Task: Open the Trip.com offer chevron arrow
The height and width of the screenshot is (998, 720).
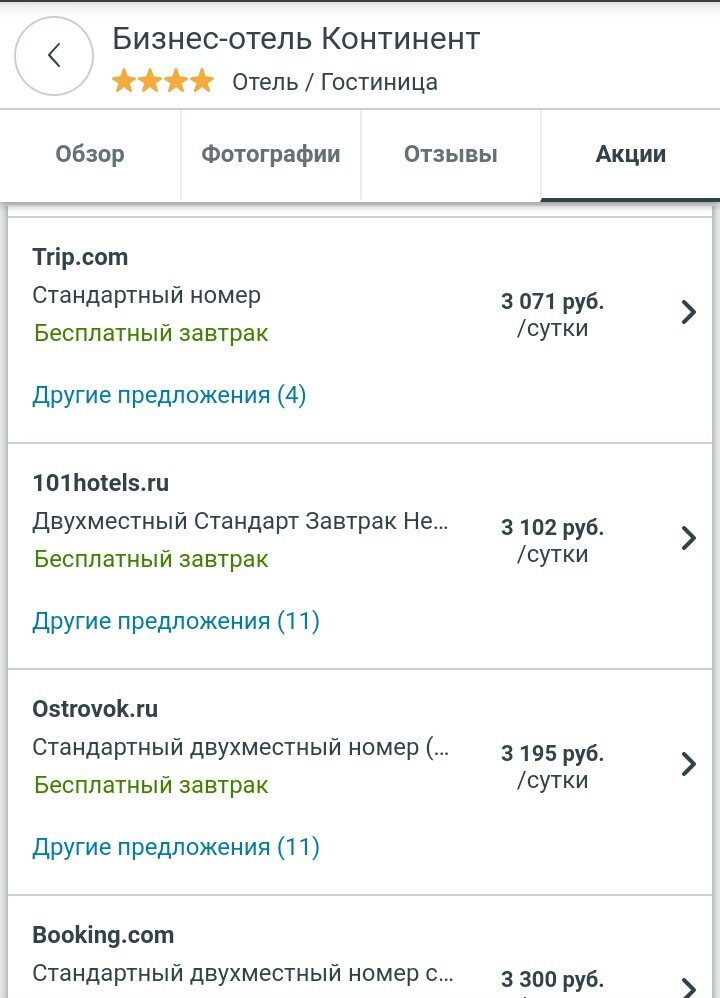Action: [x=688, y=312]
